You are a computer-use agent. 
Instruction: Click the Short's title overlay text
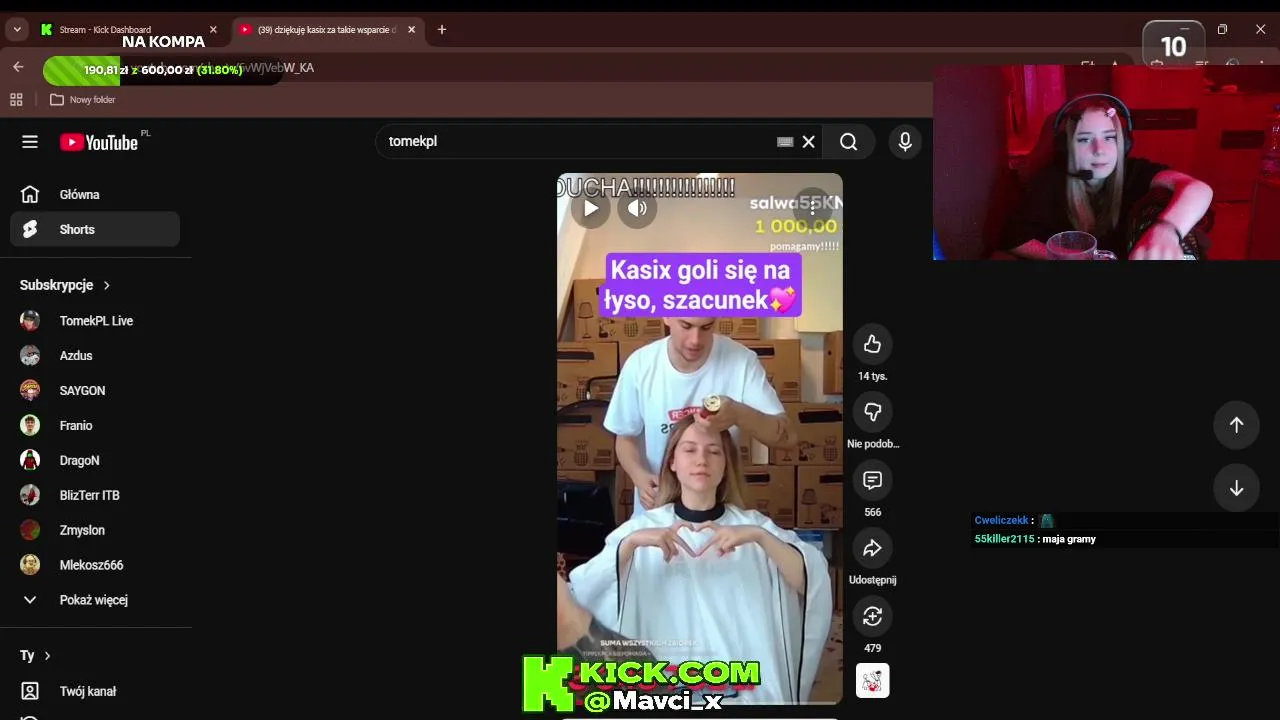pyautogui.click(x=700, y=285)
